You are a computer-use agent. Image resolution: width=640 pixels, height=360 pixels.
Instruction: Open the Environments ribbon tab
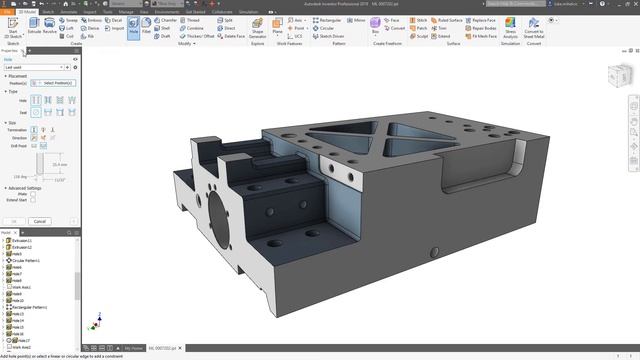(167, 12)
